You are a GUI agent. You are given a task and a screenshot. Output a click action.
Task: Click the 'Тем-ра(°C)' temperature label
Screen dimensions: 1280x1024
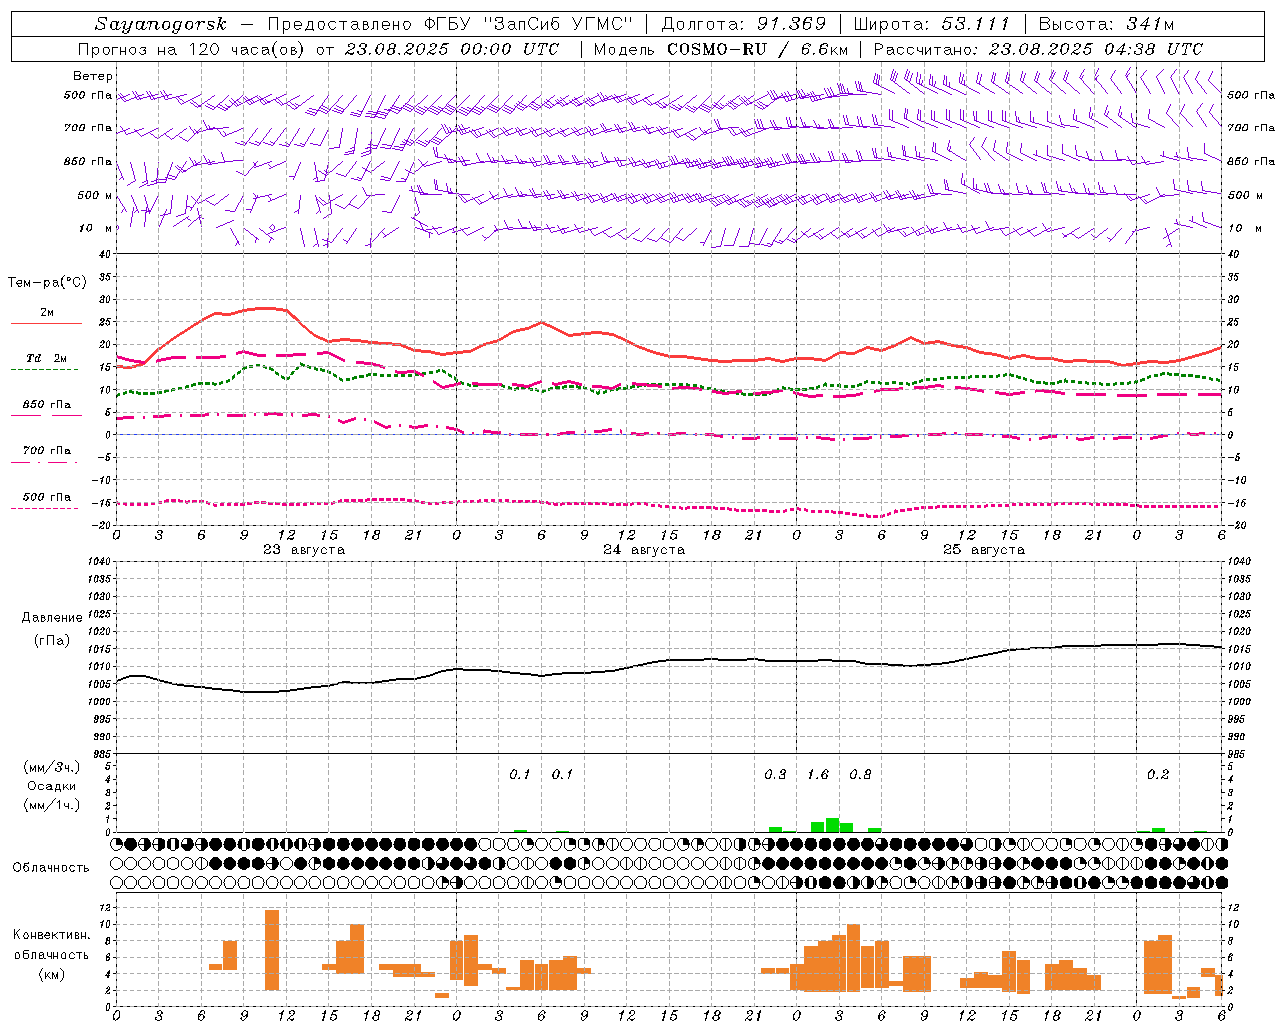point(47,283)
